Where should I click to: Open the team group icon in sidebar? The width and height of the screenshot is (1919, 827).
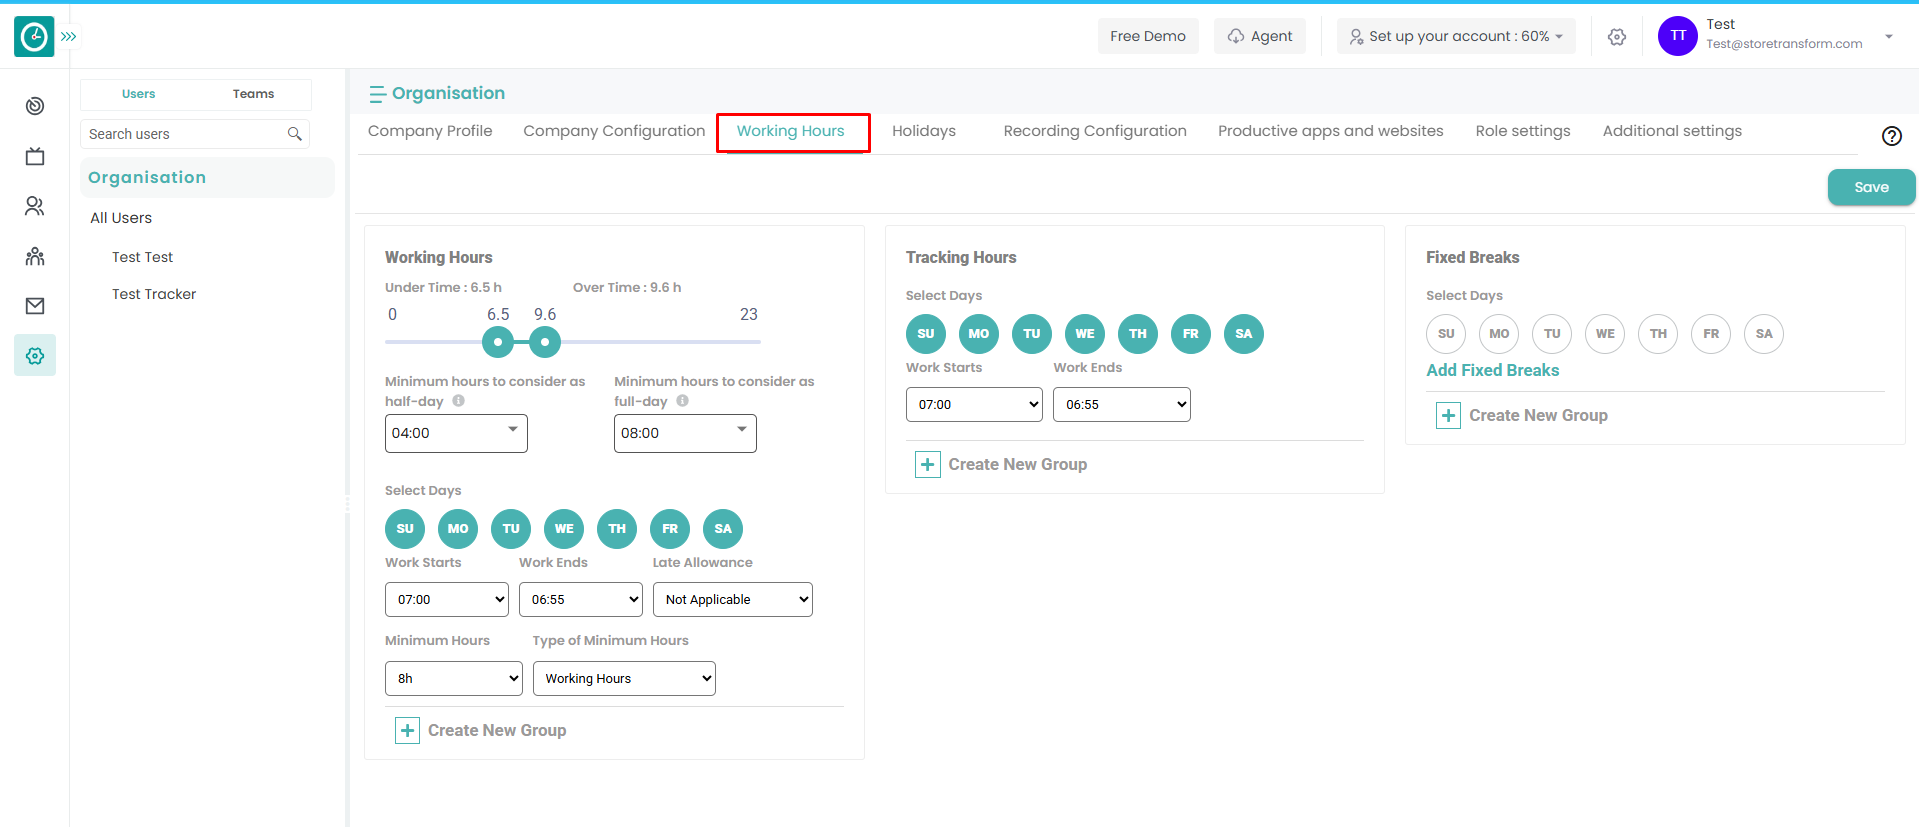(x=35, y=256)
